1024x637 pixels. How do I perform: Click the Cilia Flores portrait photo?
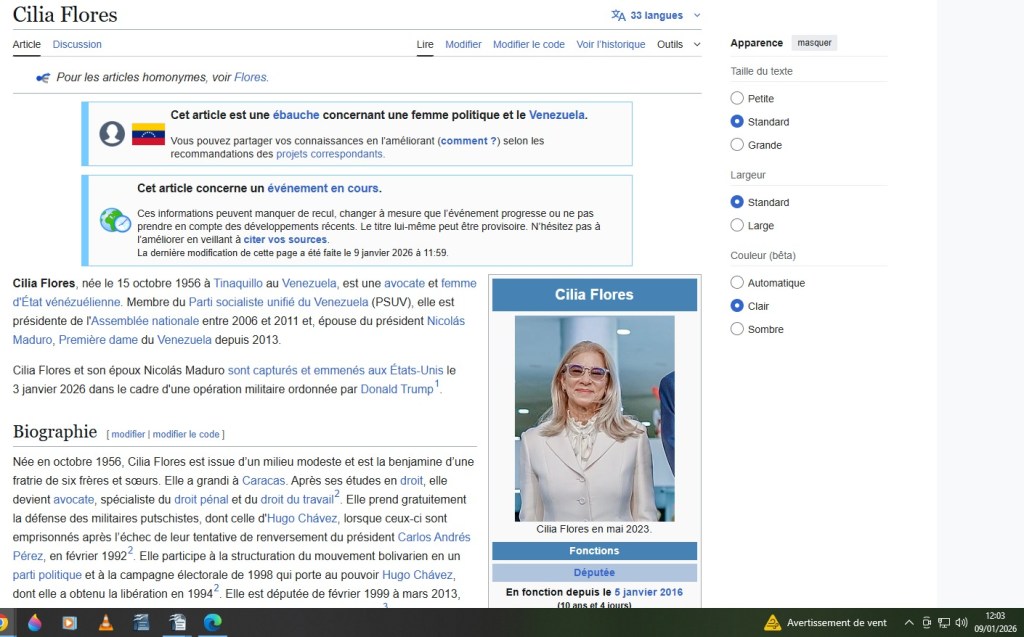coord(594,418)
